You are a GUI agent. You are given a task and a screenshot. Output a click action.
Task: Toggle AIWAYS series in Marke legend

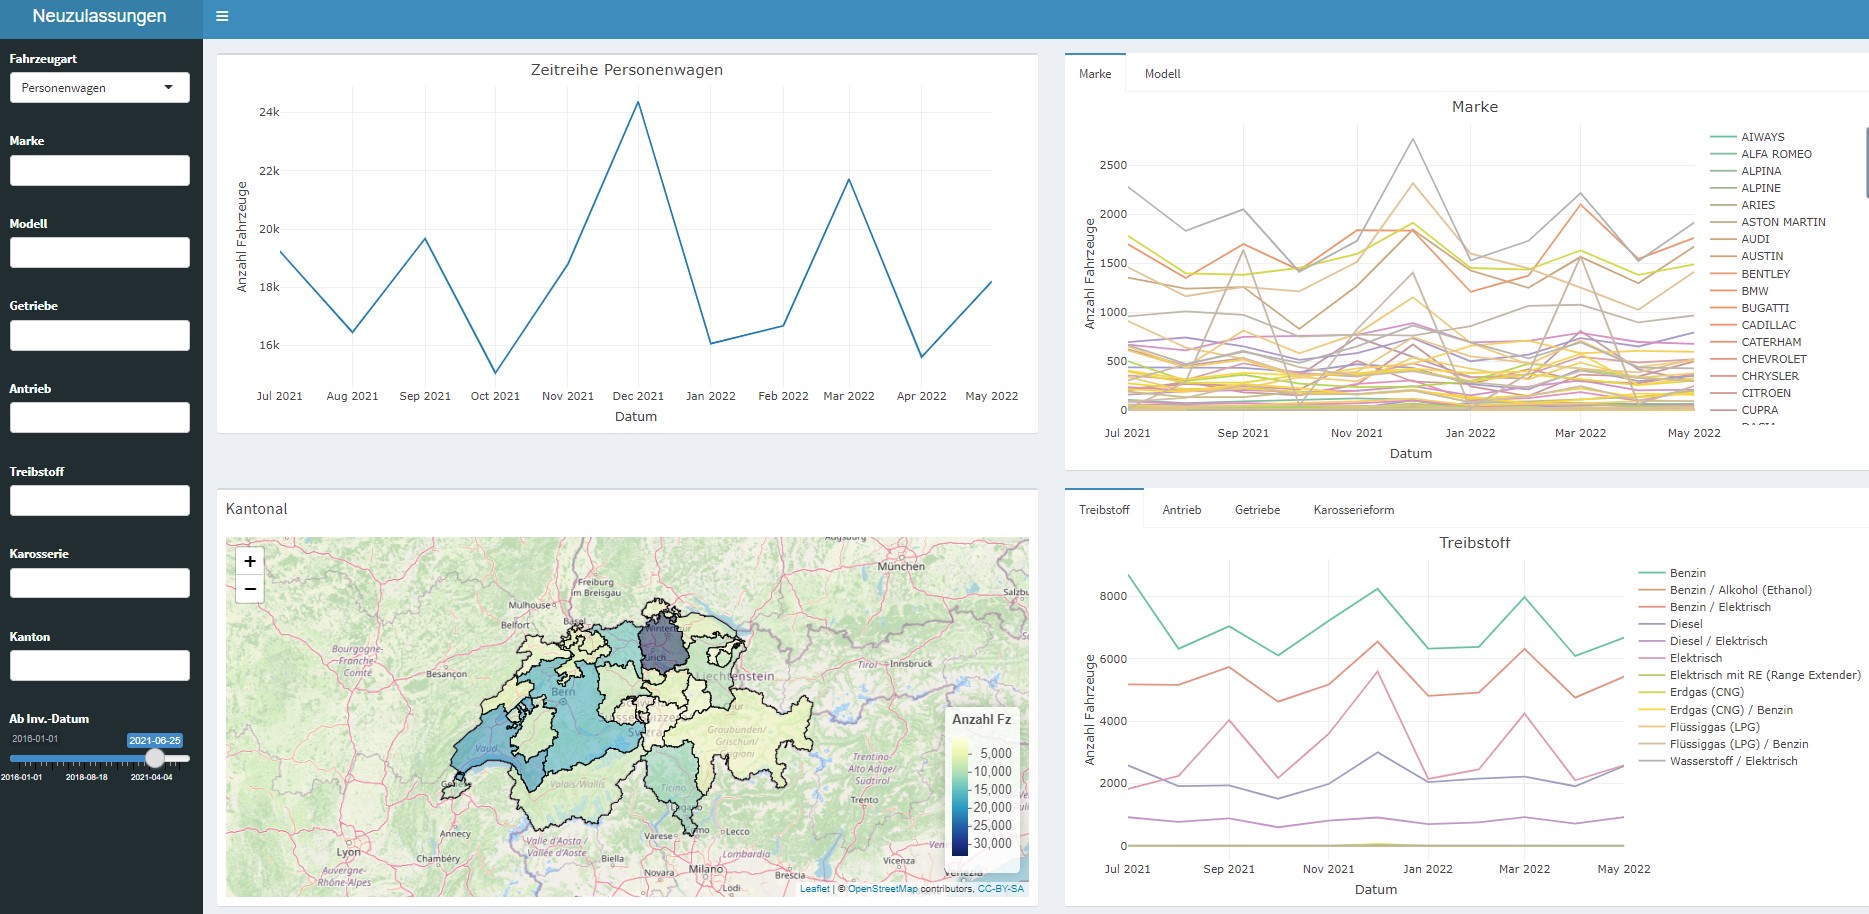pos(1762,137)
